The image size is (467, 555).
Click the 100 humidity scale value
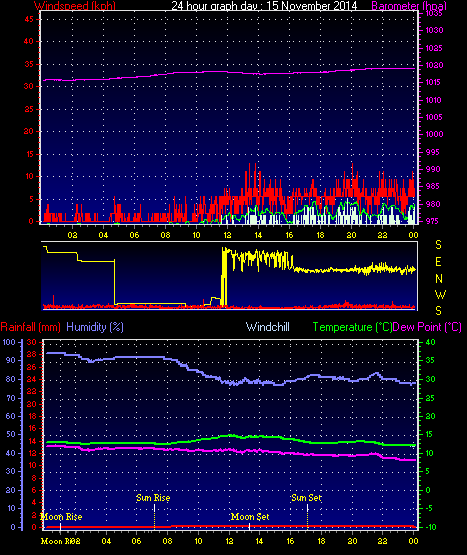tap(9, 342)
